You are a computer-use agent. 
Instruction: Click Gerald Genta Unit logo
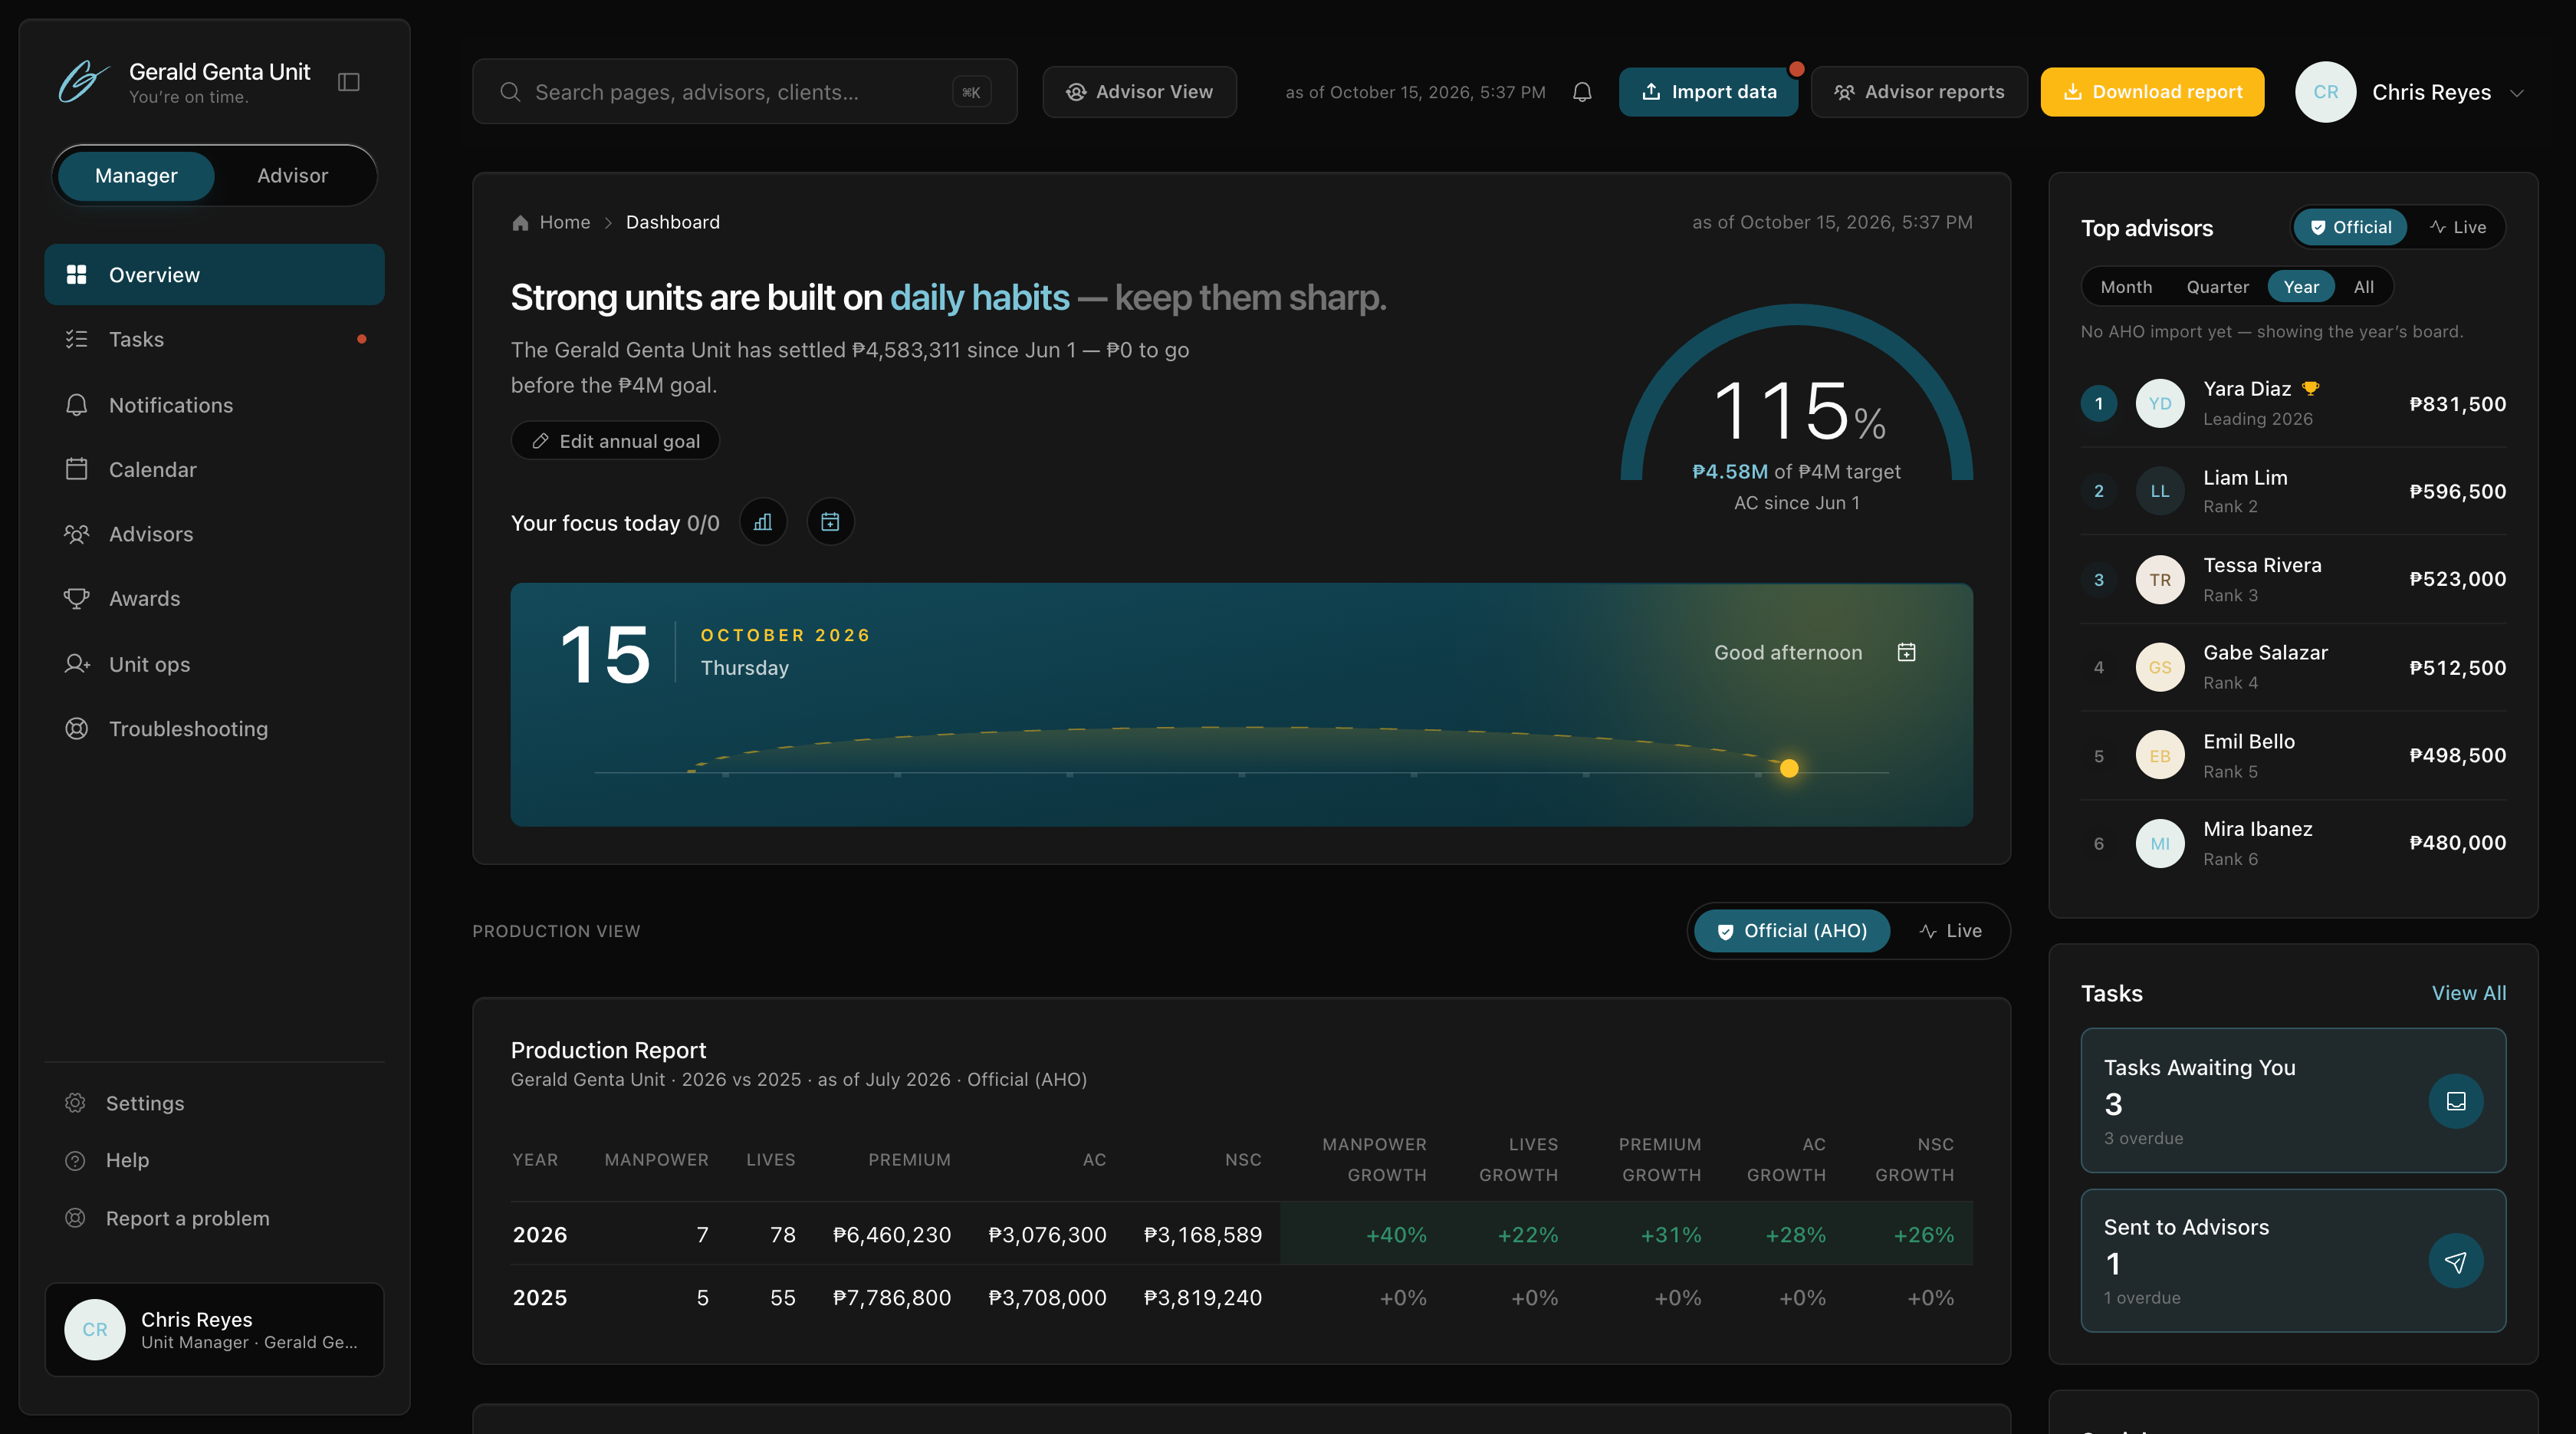pos(83,82)
